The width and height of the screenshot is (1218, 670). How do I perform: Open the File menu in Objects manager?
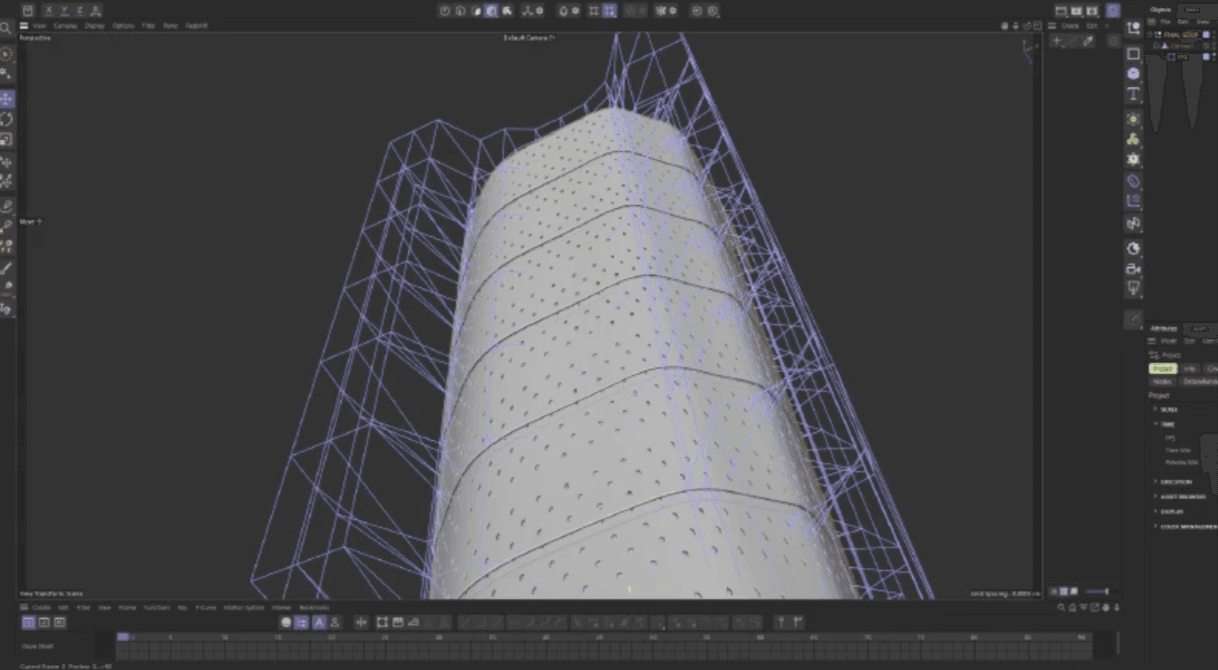coord(1165,21)
